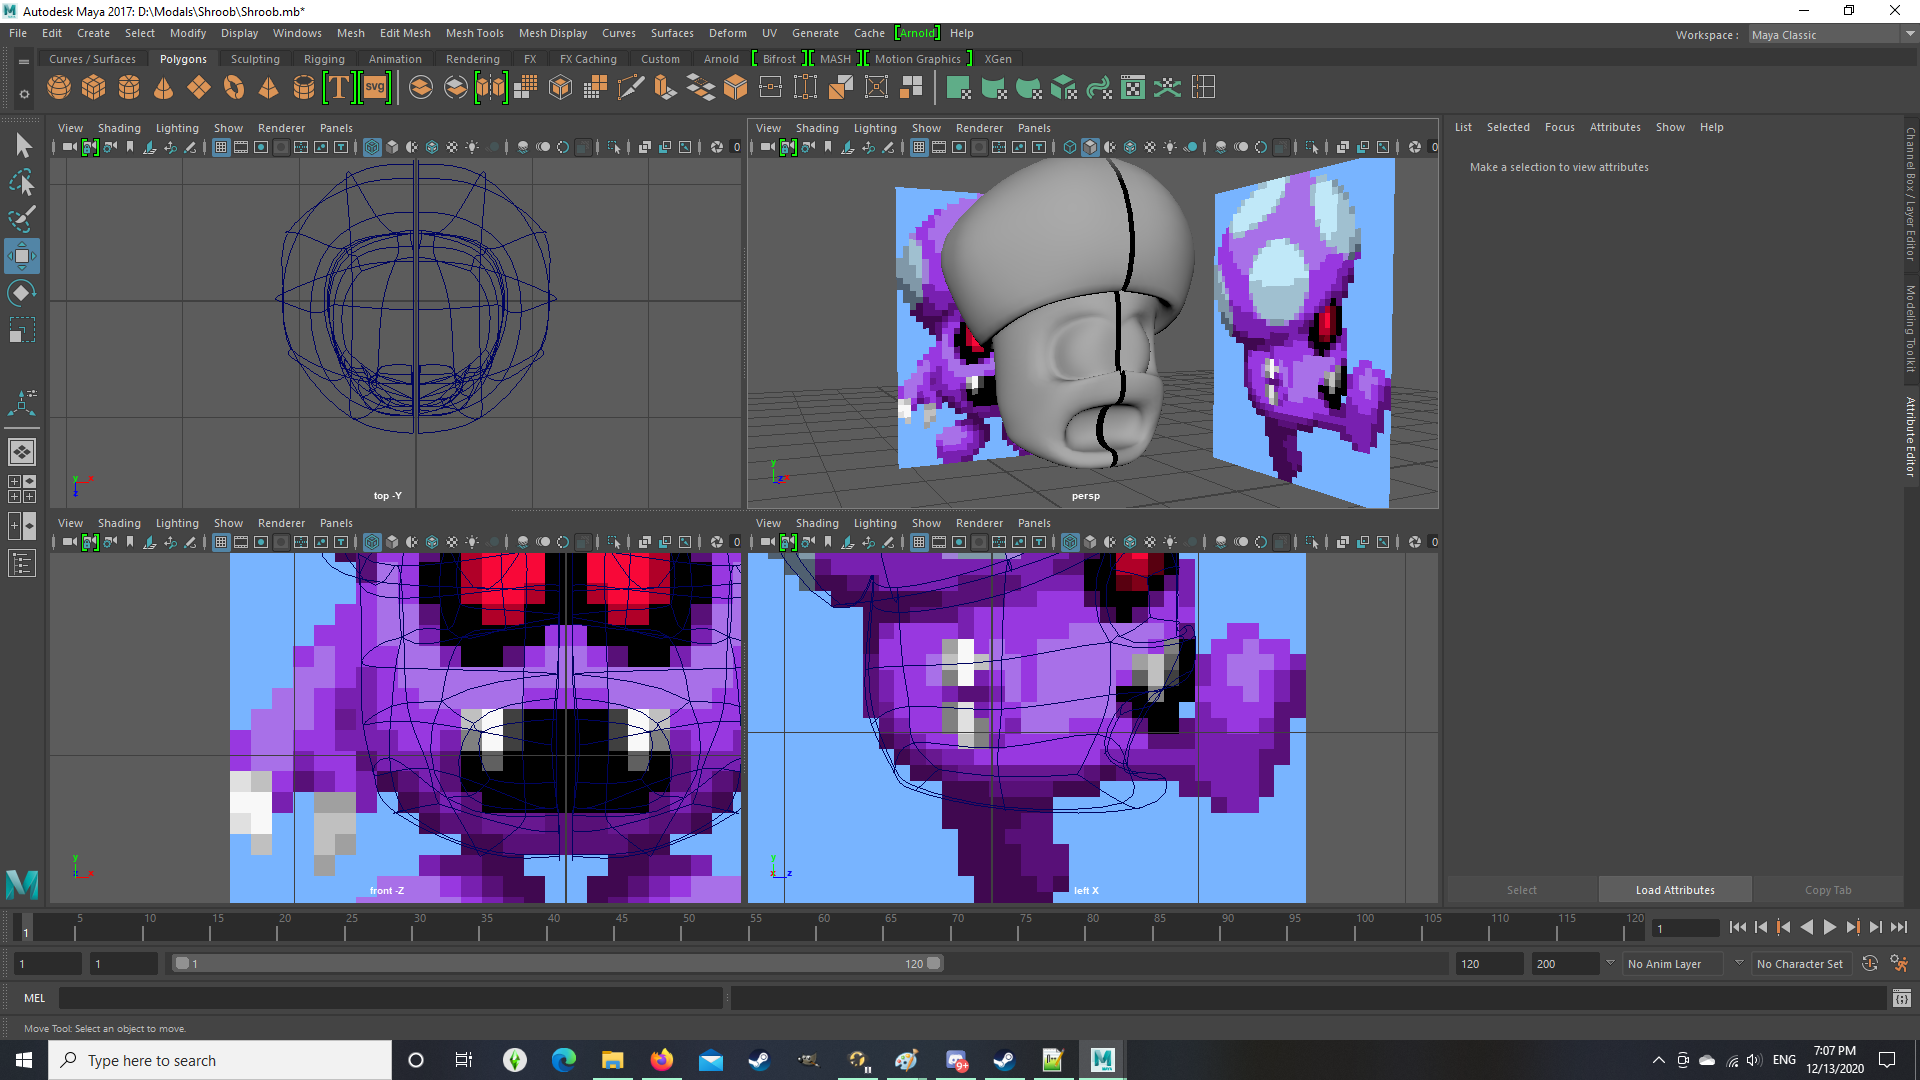Switch to the Sculpting shelf tab
The width and height of the screenshot is (1920, 1080).
255,59
